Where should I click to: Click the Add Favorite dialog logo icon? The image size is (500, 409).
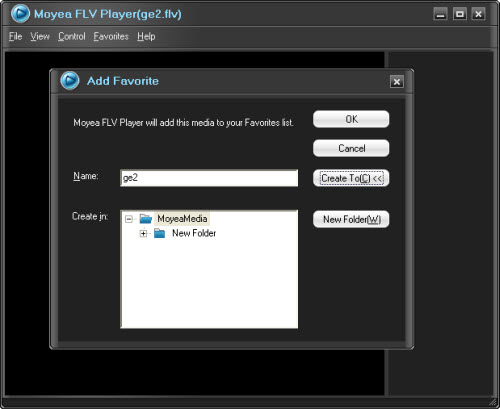tap(70, 81)
